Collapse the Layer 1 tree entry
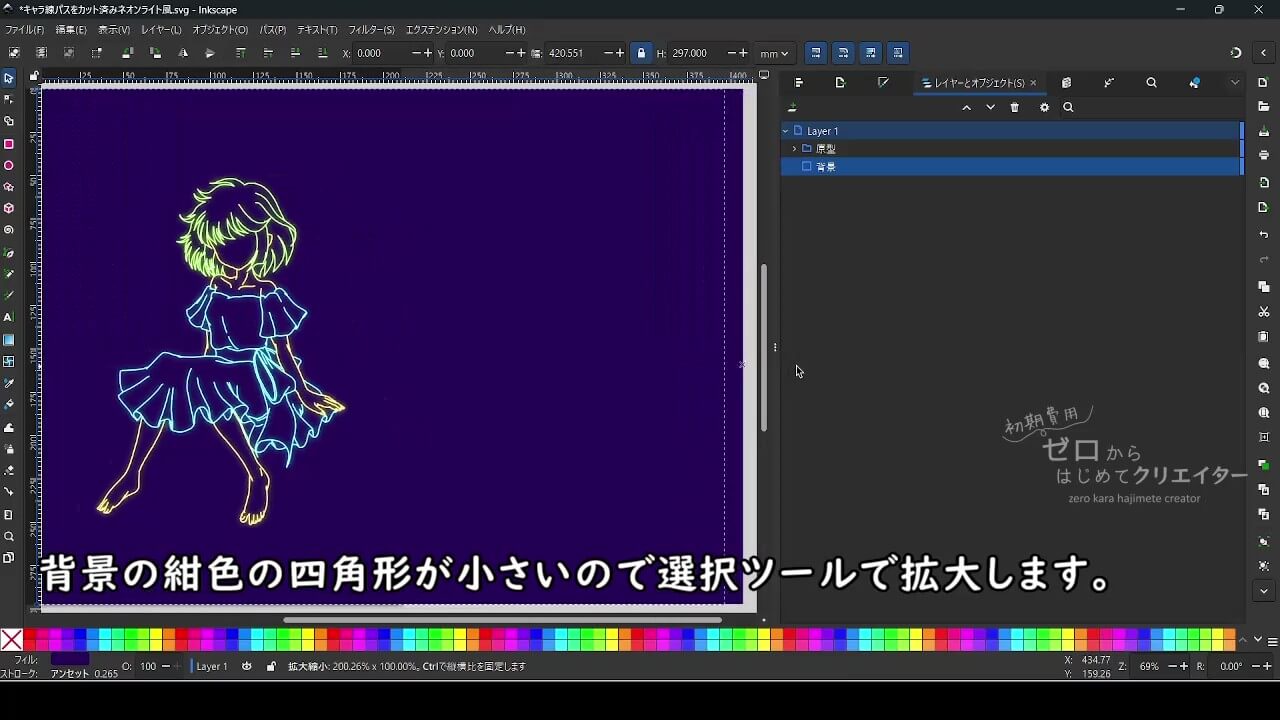 [786, 131]
